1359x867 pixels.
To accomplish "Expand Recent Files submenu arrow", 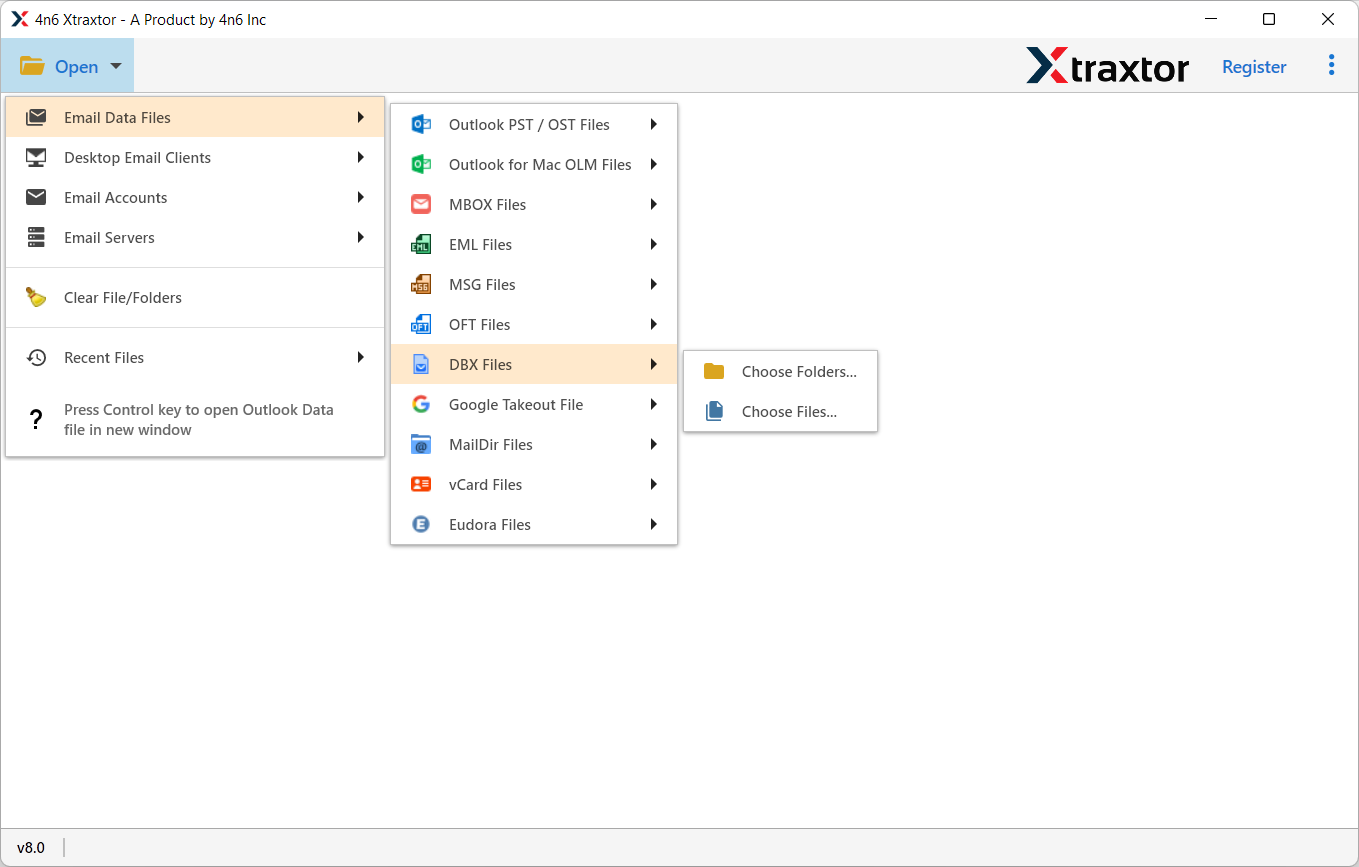I will coord(360,357).
